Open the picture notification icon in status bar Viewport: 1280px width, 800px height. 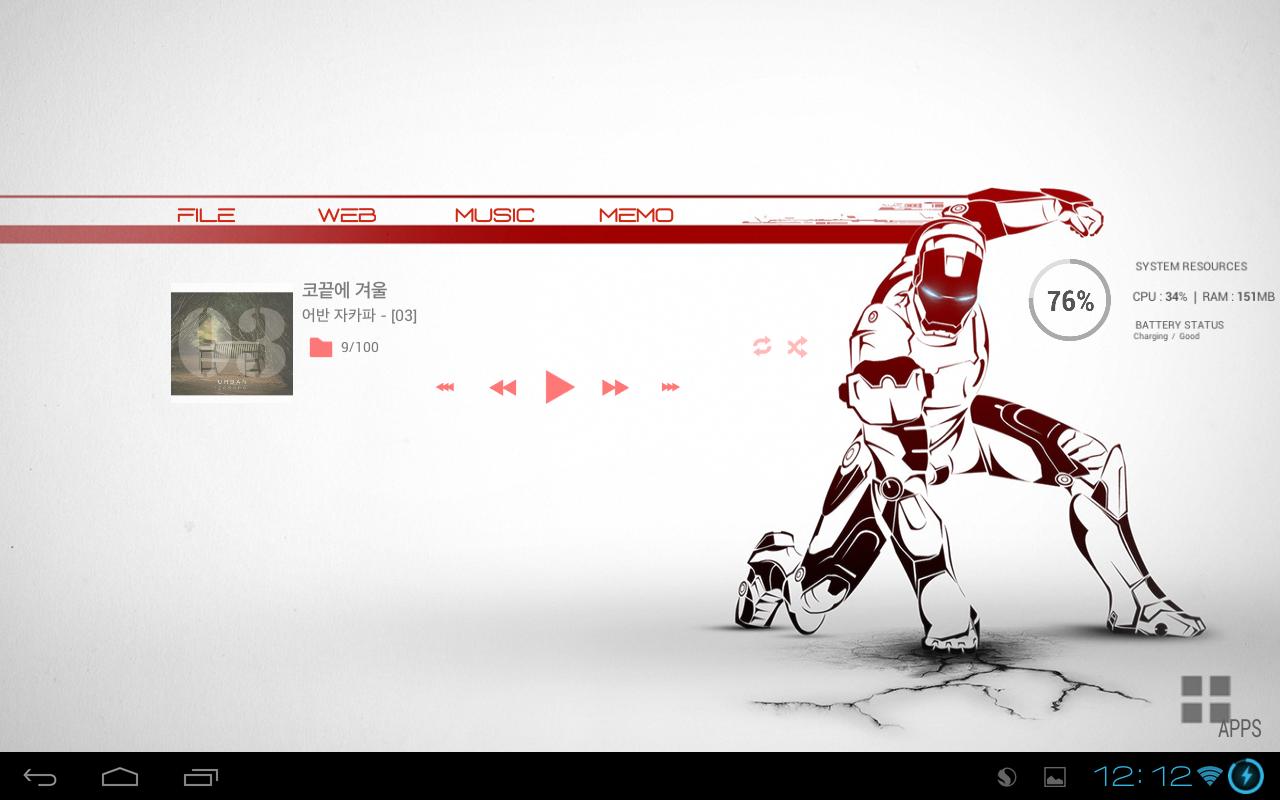[x=1054, y=777]
